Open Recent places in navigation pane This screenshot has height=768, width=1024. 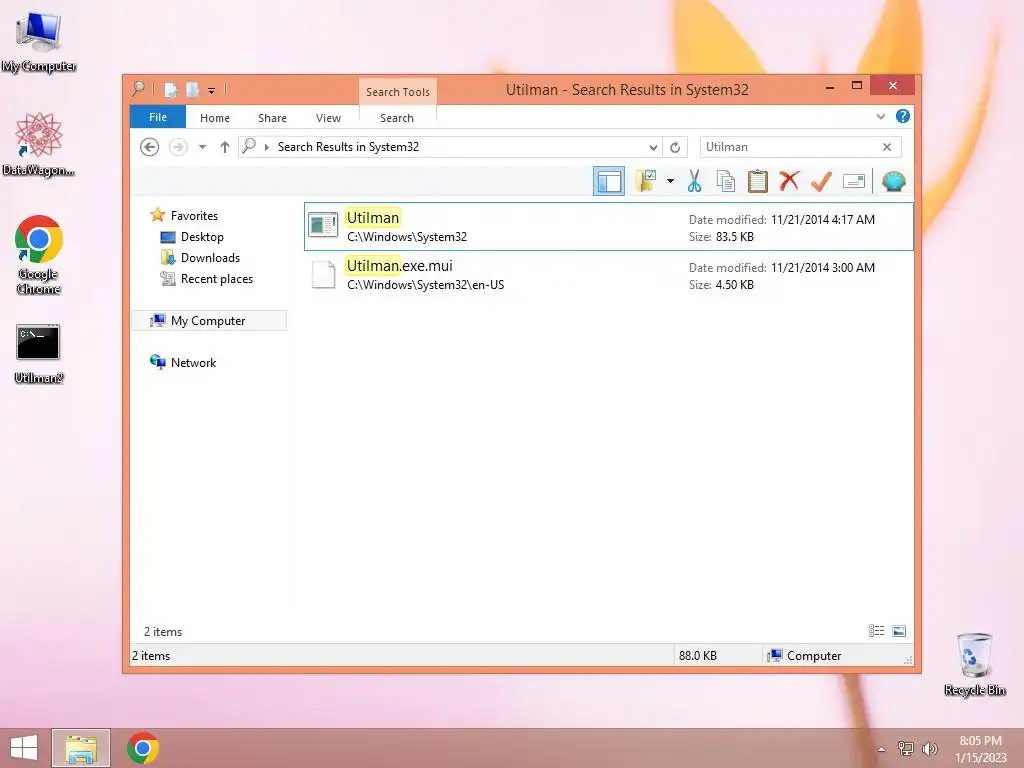[x=217, y=279]
